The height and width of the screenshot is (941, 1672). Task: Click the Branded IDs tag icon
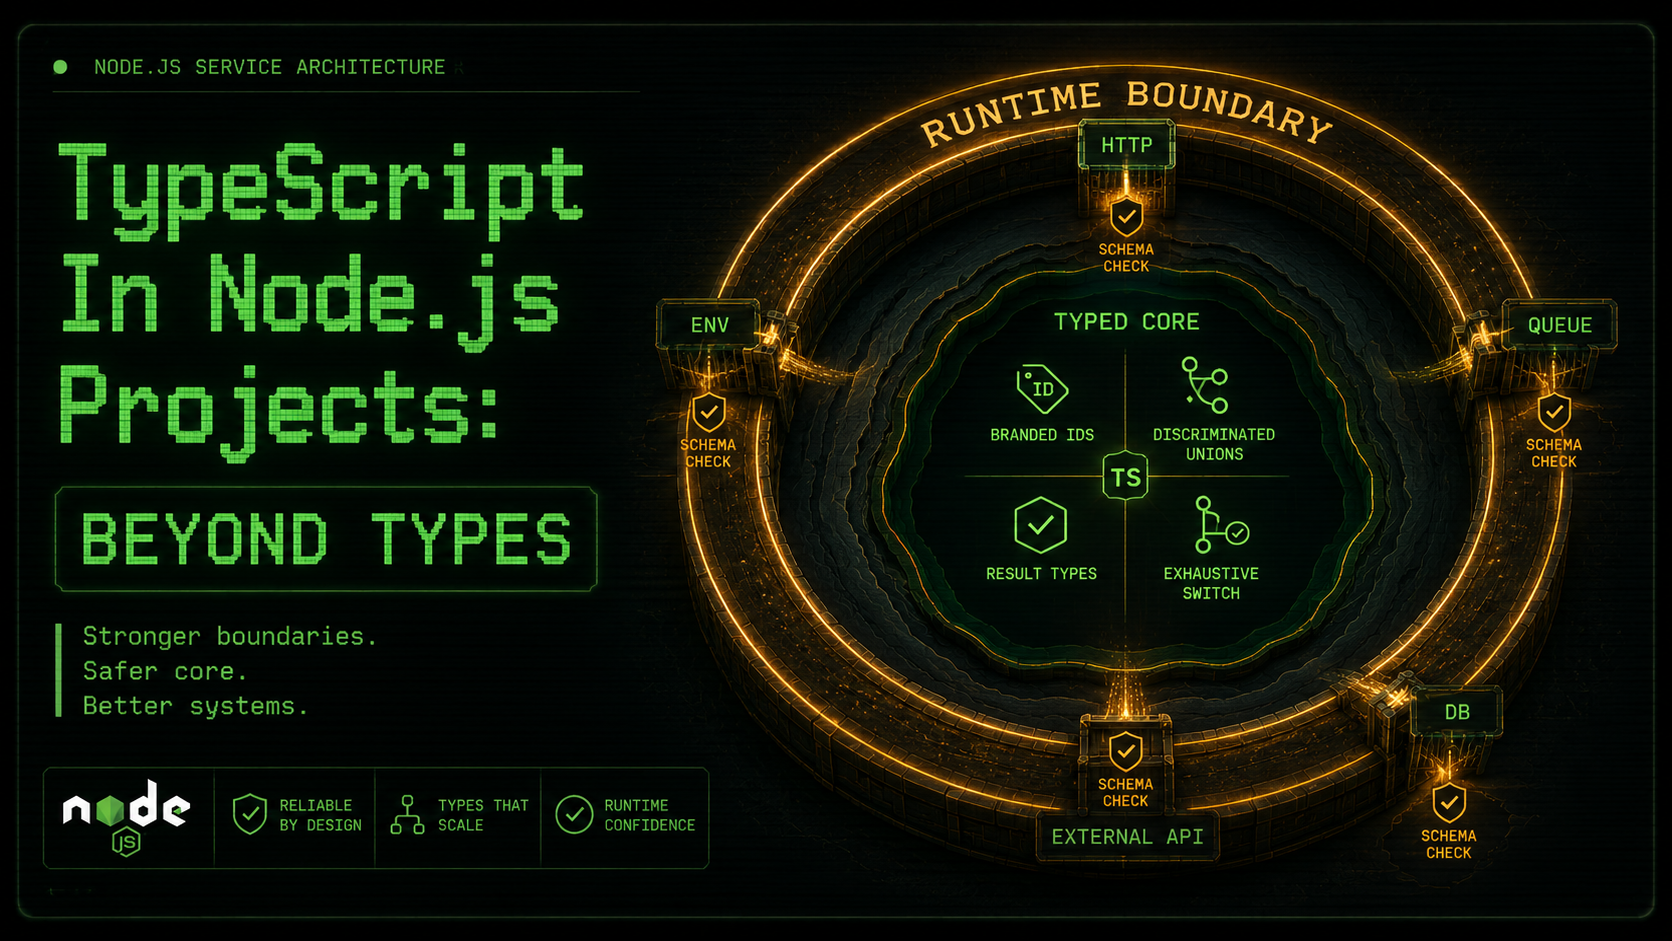click(1042, 389)
